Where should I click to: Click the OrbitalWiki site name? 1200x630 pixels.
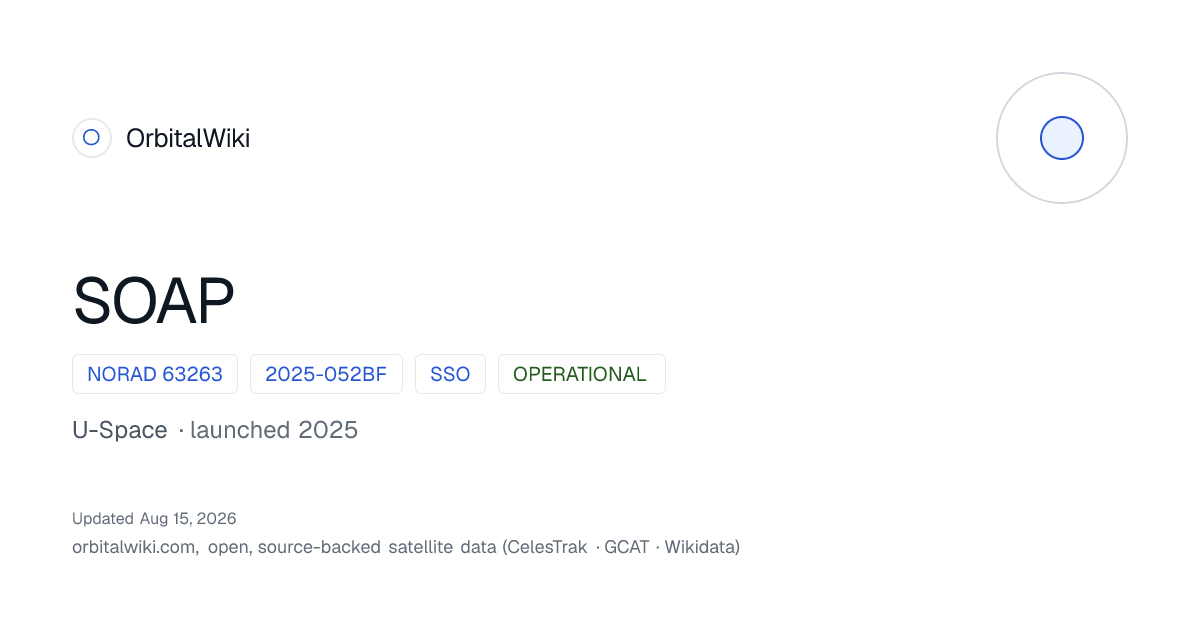(x=188, y=138)
